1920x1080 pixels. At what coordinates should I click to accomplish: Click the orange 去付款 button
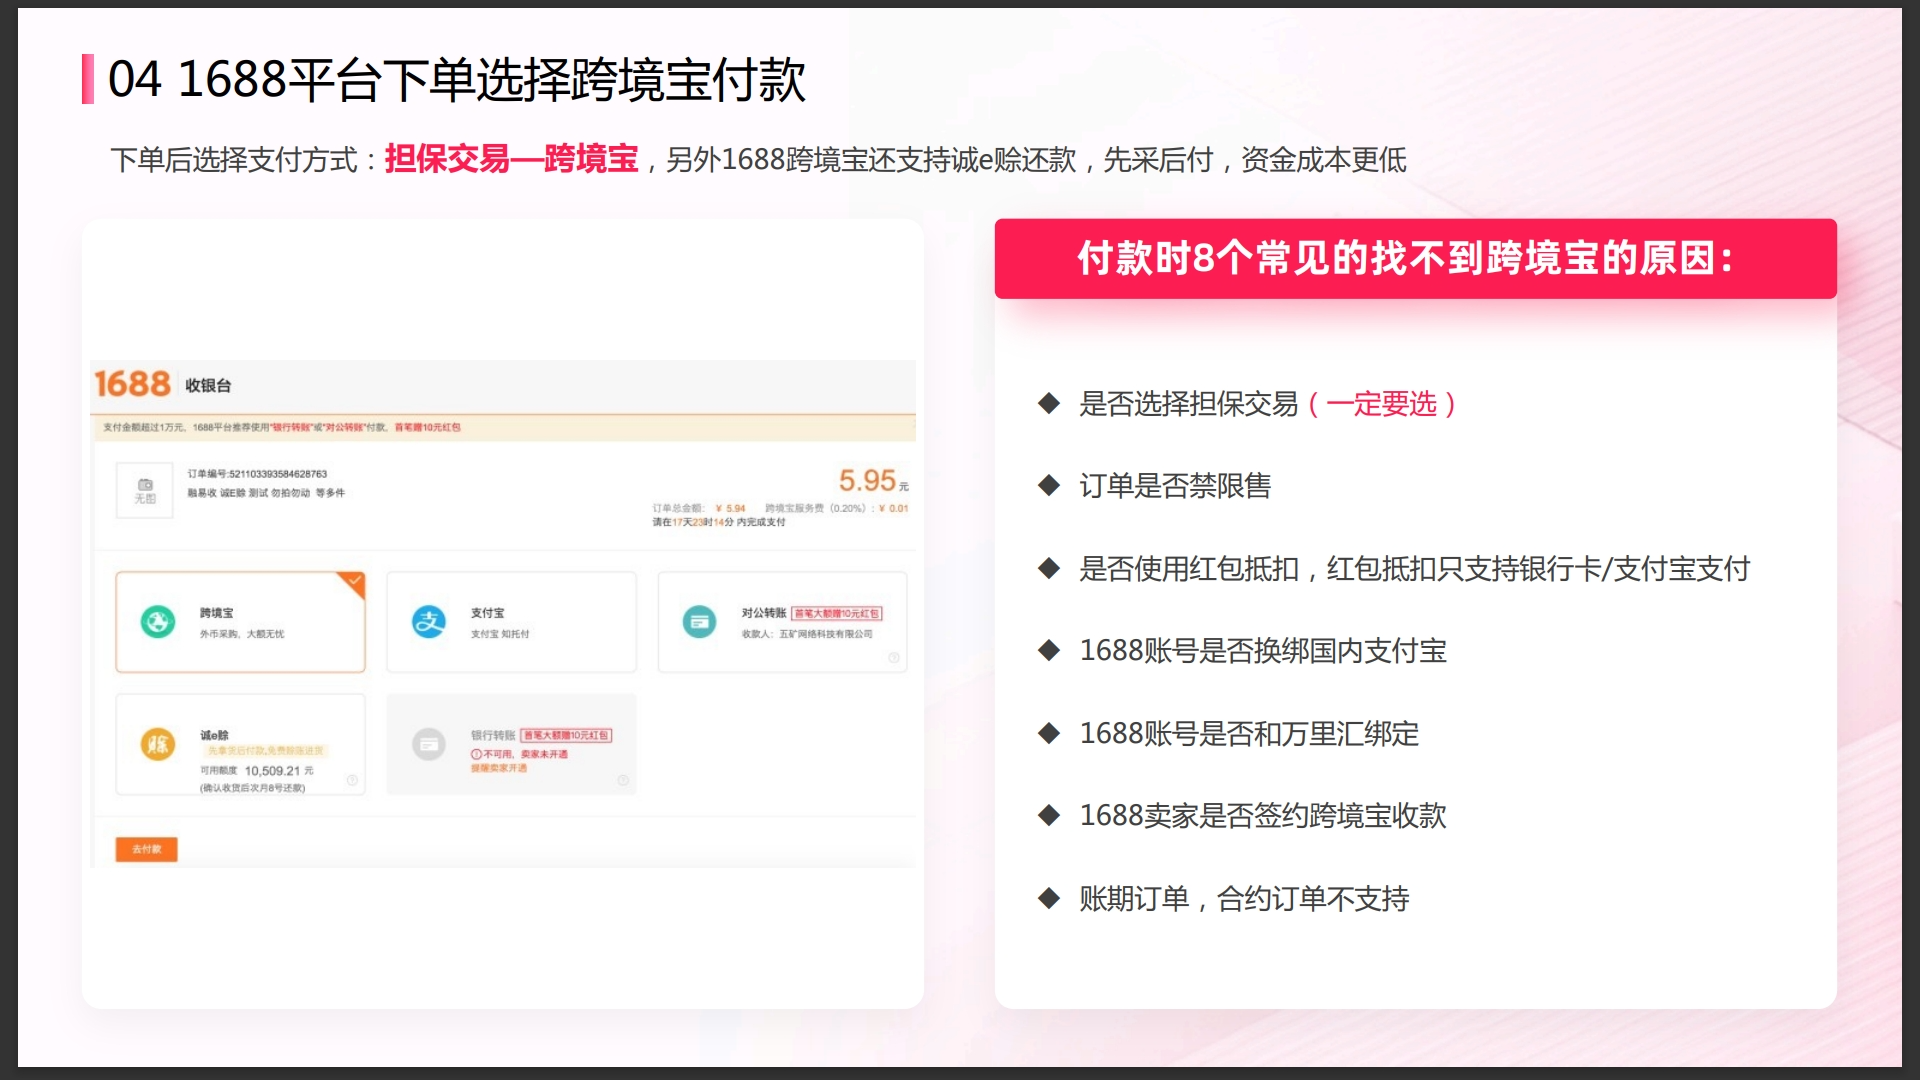pos(146,850)
